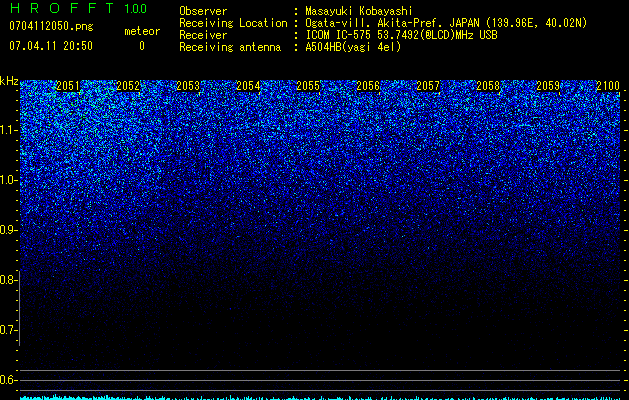Click the ICOM IC-575 53.7492 MHz receiver text

401,35
